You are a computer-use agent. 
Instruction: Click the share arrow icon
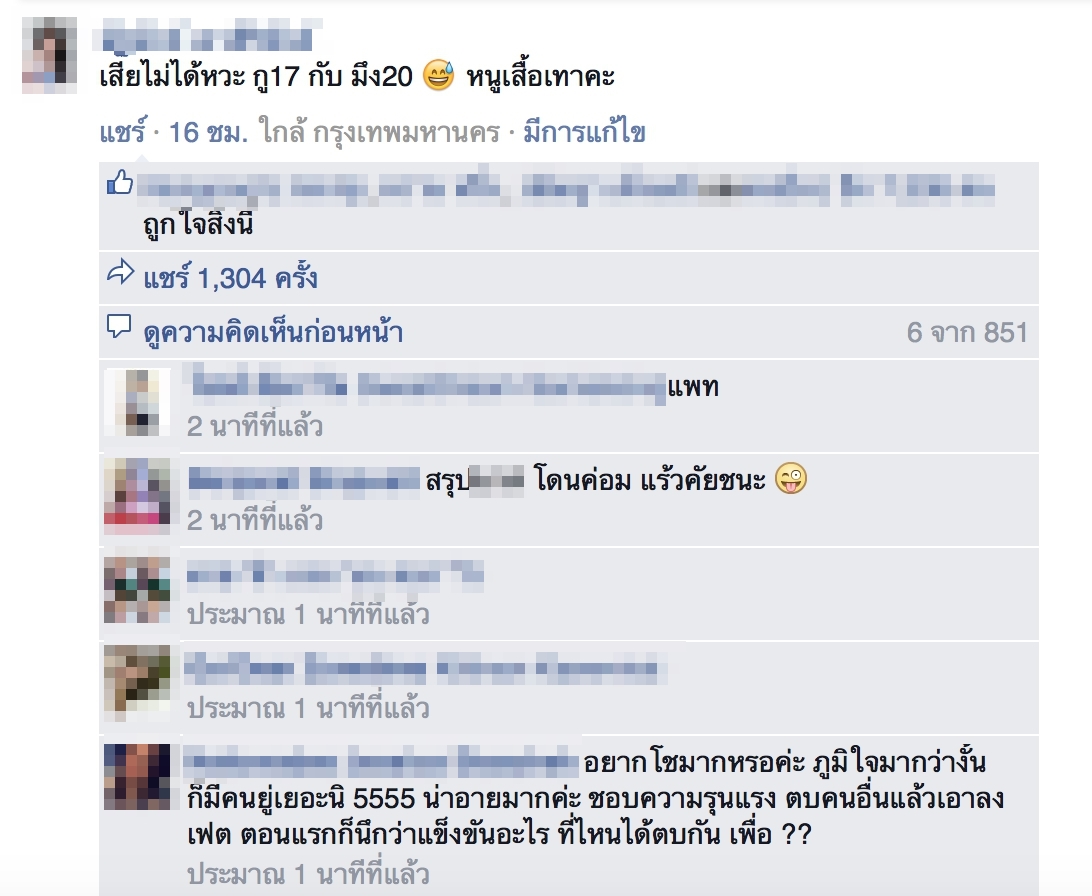click(x=120, y=272)
